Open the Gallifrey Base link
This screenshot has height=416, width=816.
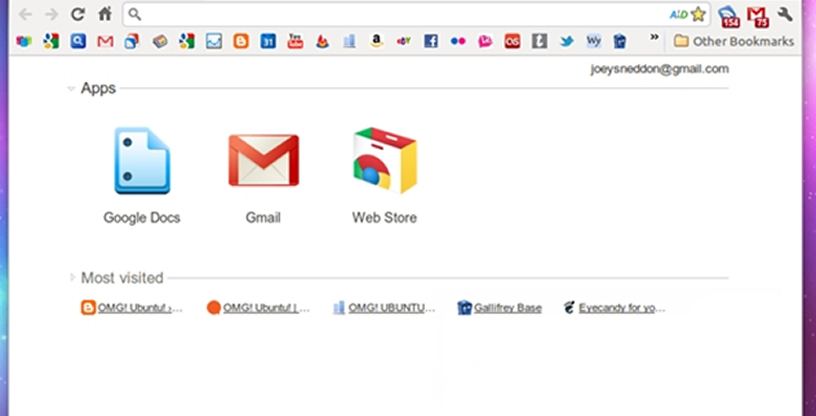500,308
